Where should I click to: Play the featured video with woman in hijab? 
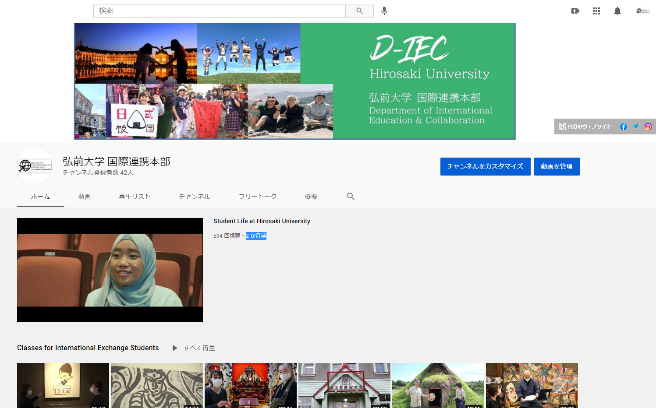[x=110, y=270]
